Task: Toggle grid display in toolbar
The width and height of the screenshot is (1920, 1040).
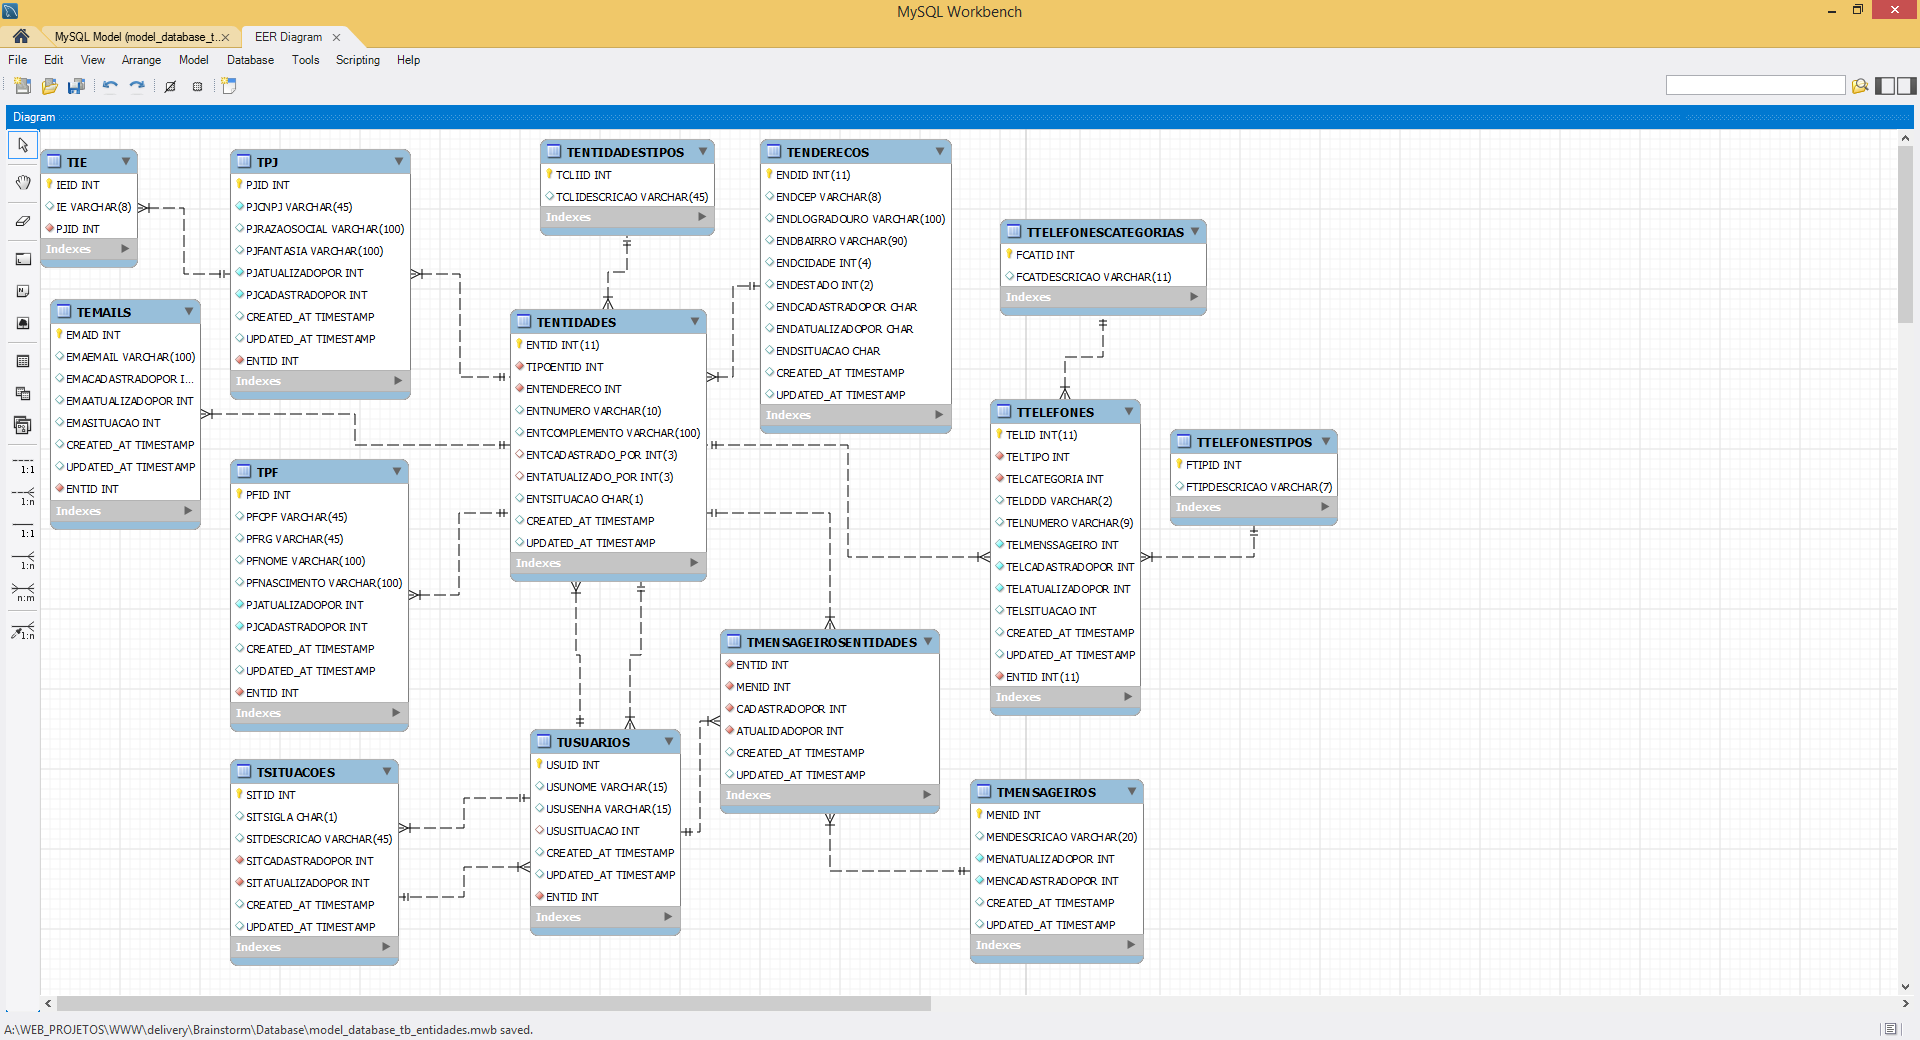Action: tap(170, 86)
